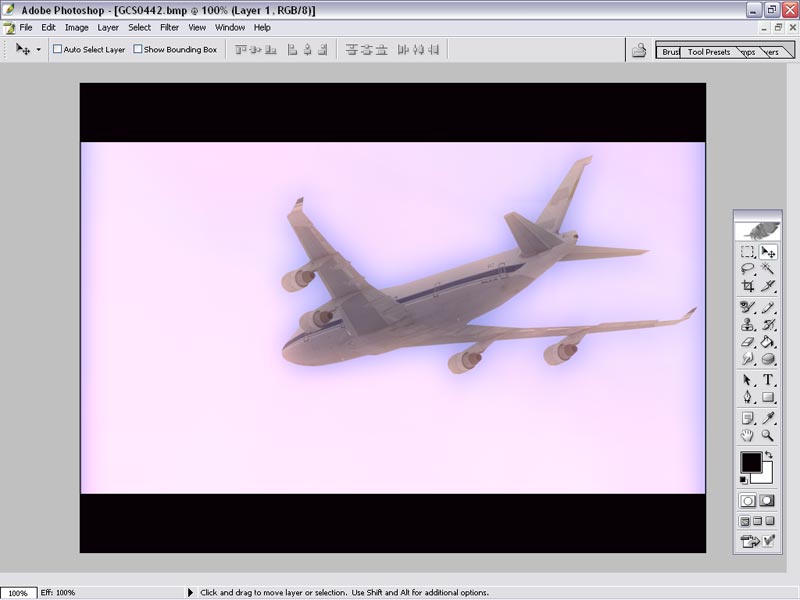This screenshot has height=600, width=800.
Task: Select the Rectangular Marquee tool
Action: tap(747, 253)
